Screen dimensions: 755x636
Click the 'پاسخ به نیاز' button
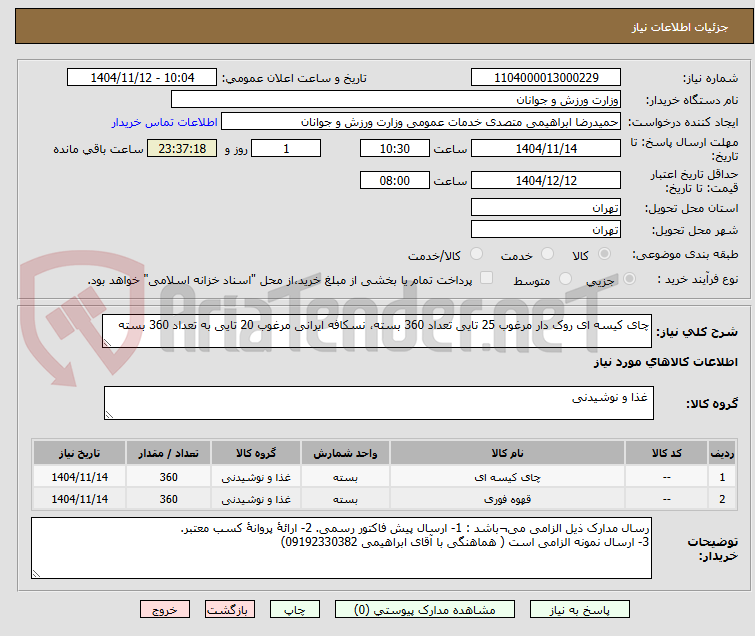(x=580, y=610)
